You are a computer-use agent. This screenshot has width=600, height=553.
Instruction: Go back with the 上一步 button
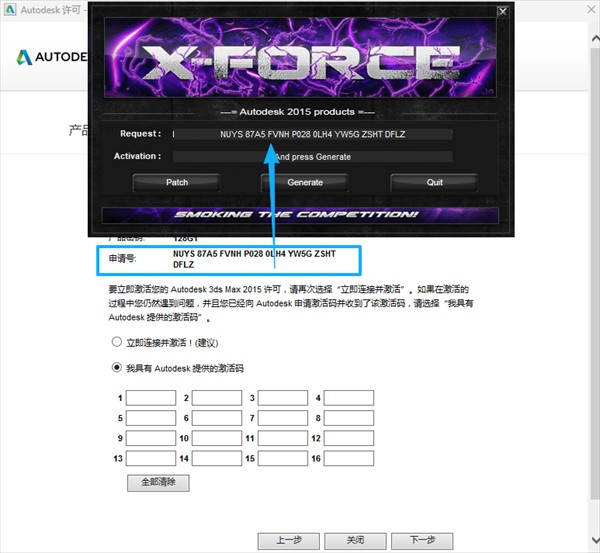[287, 540]
